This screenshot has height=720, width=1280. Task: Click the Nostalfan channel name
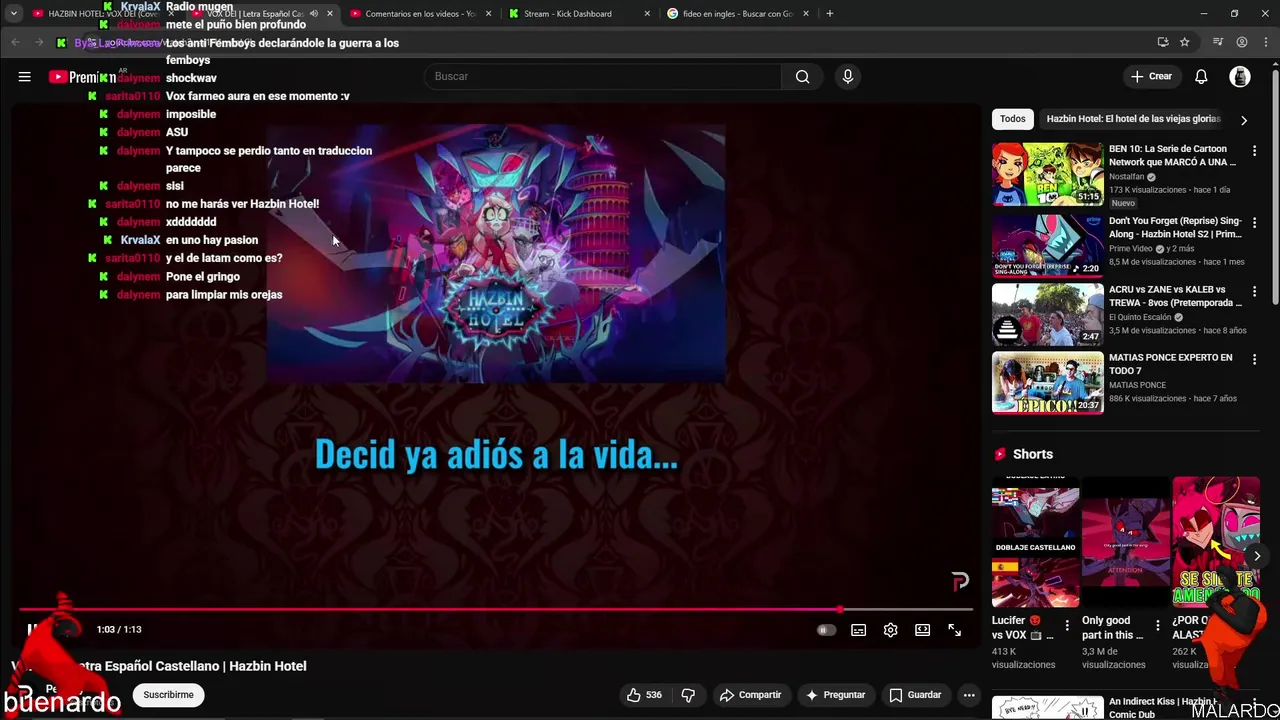1126,177
